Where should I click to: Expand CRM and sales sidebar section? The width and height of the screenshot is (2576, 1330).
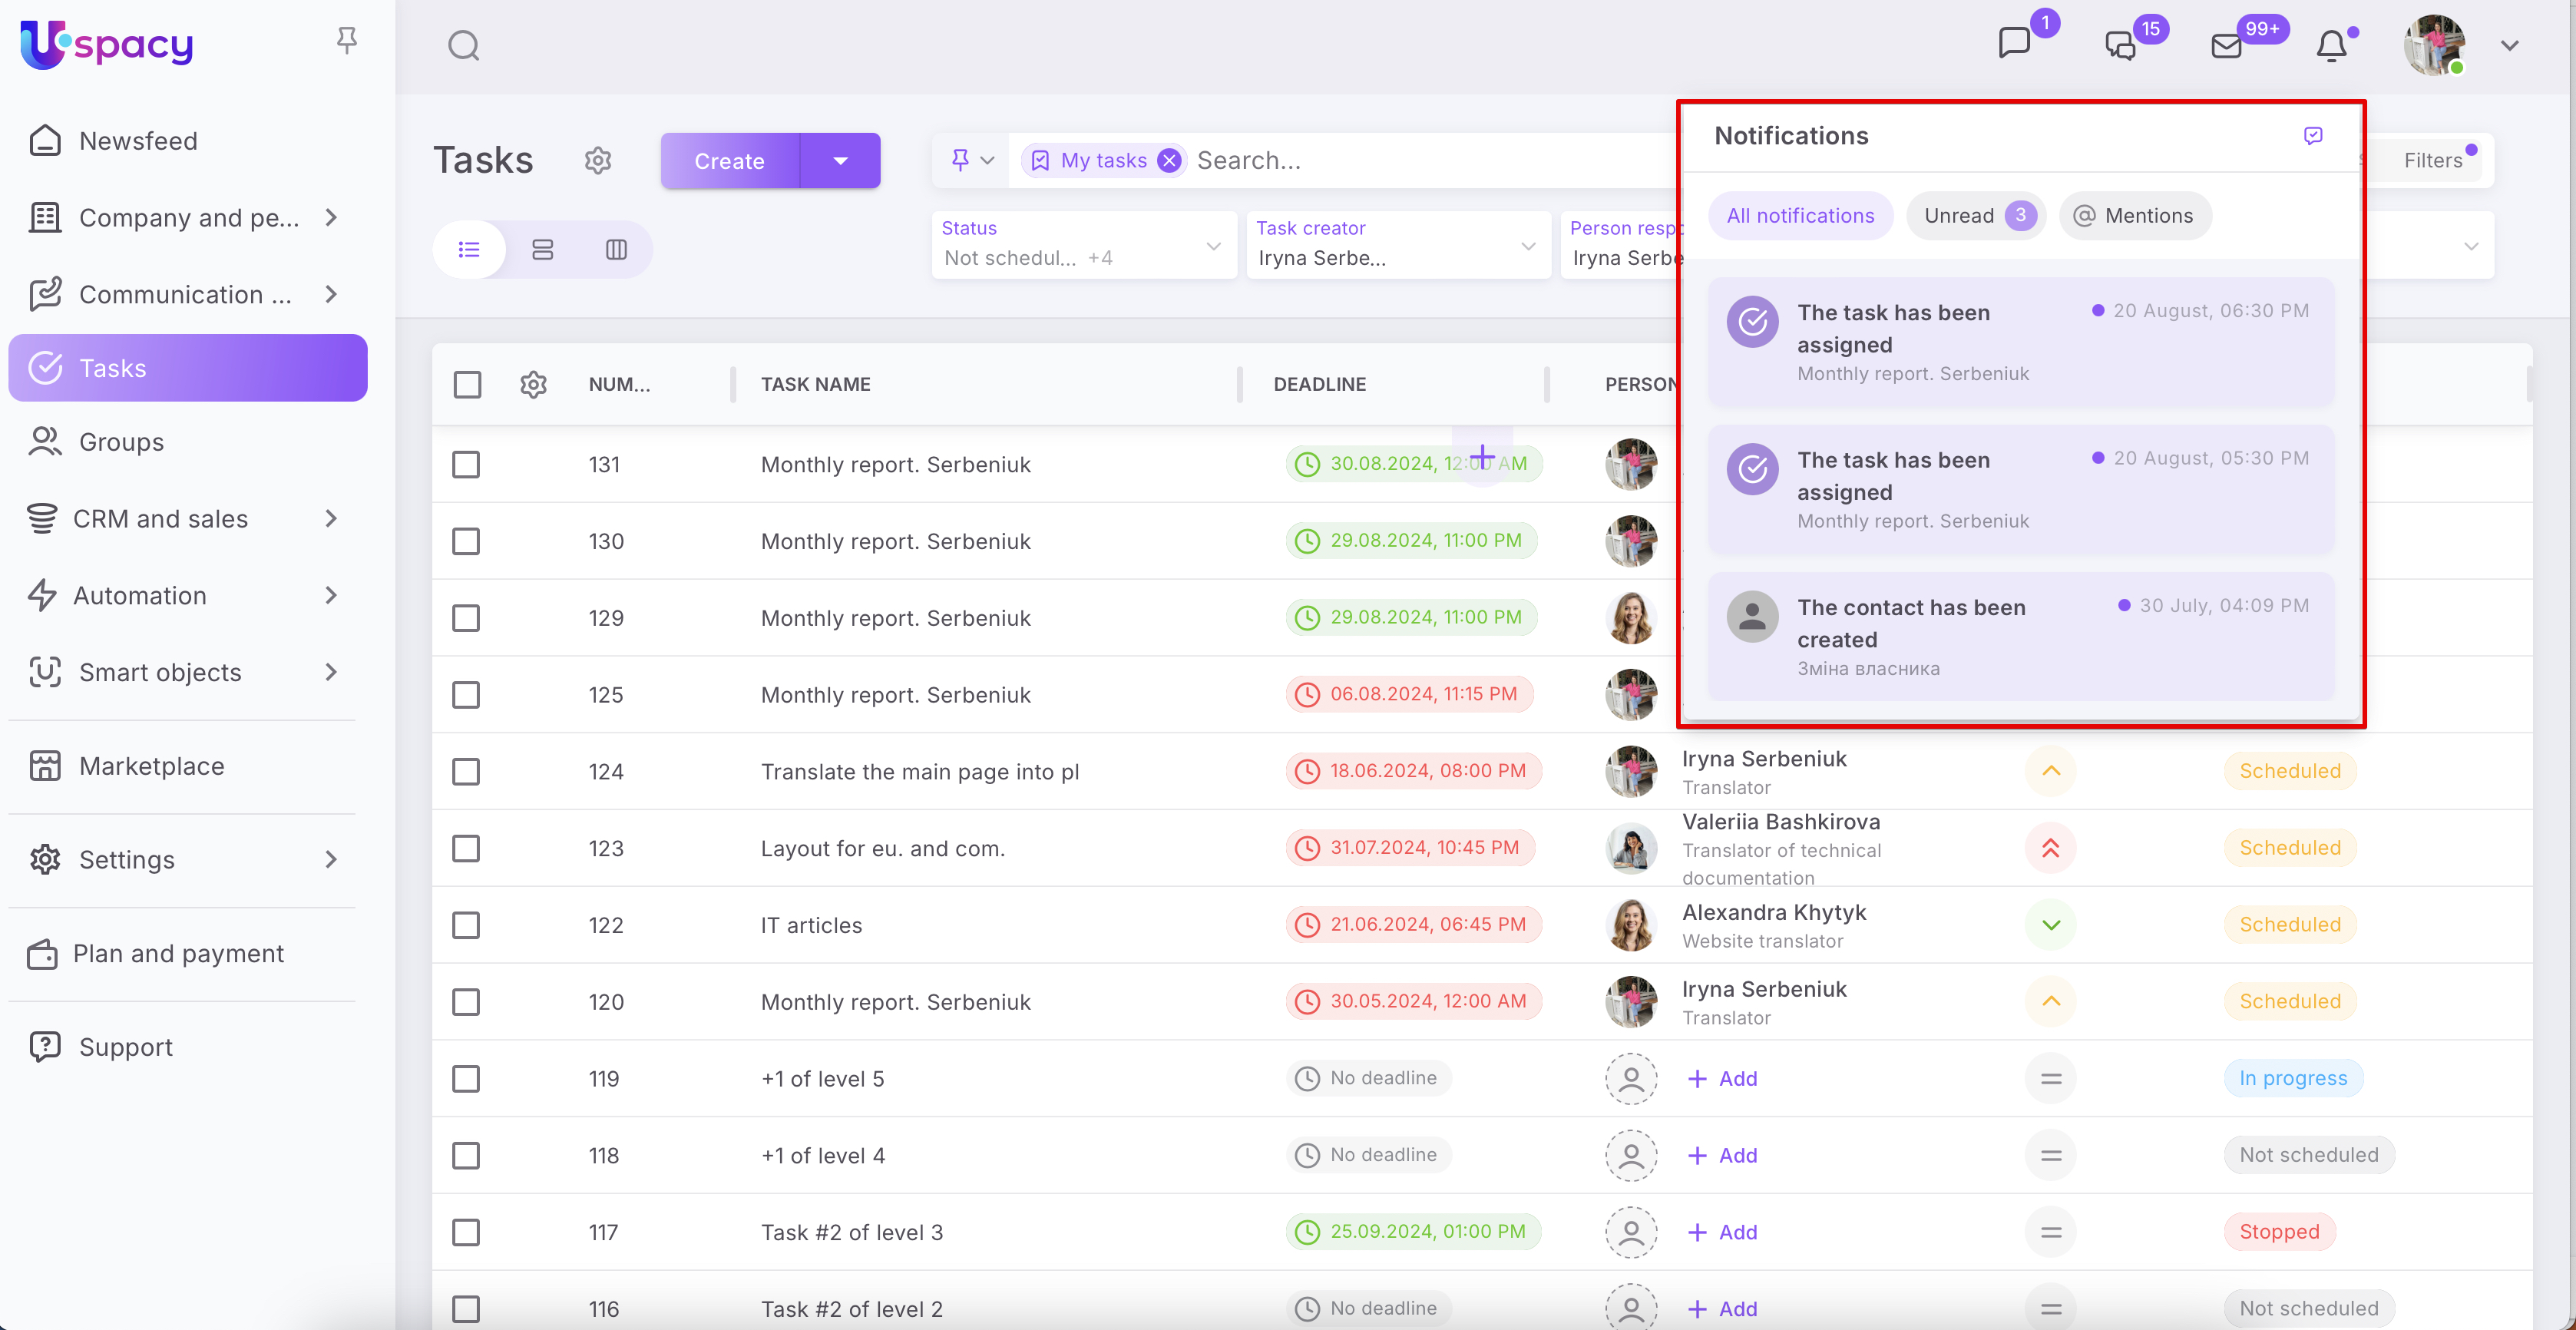point(331,519)
